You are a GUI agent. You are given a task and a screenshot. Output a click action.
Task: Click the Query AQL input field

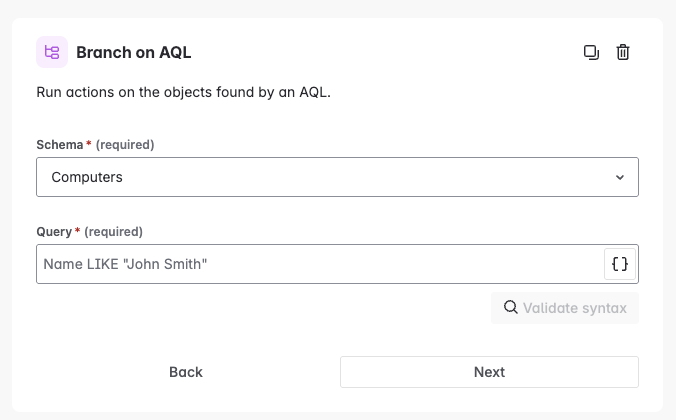(x=320, y=264)
